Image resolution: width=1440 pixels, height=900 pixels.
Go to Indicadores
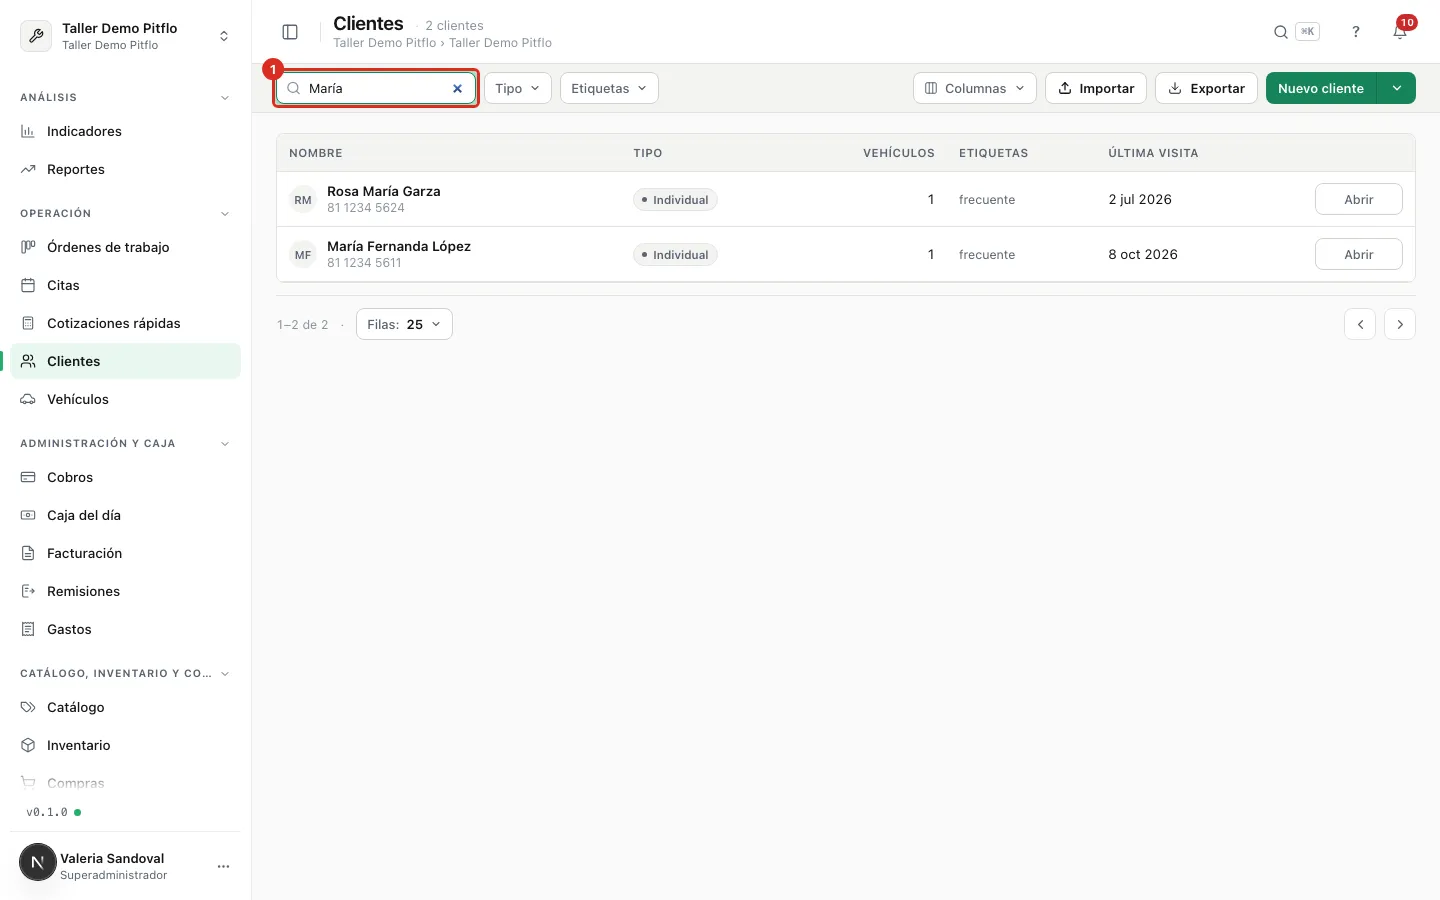(x=126, y=131)
